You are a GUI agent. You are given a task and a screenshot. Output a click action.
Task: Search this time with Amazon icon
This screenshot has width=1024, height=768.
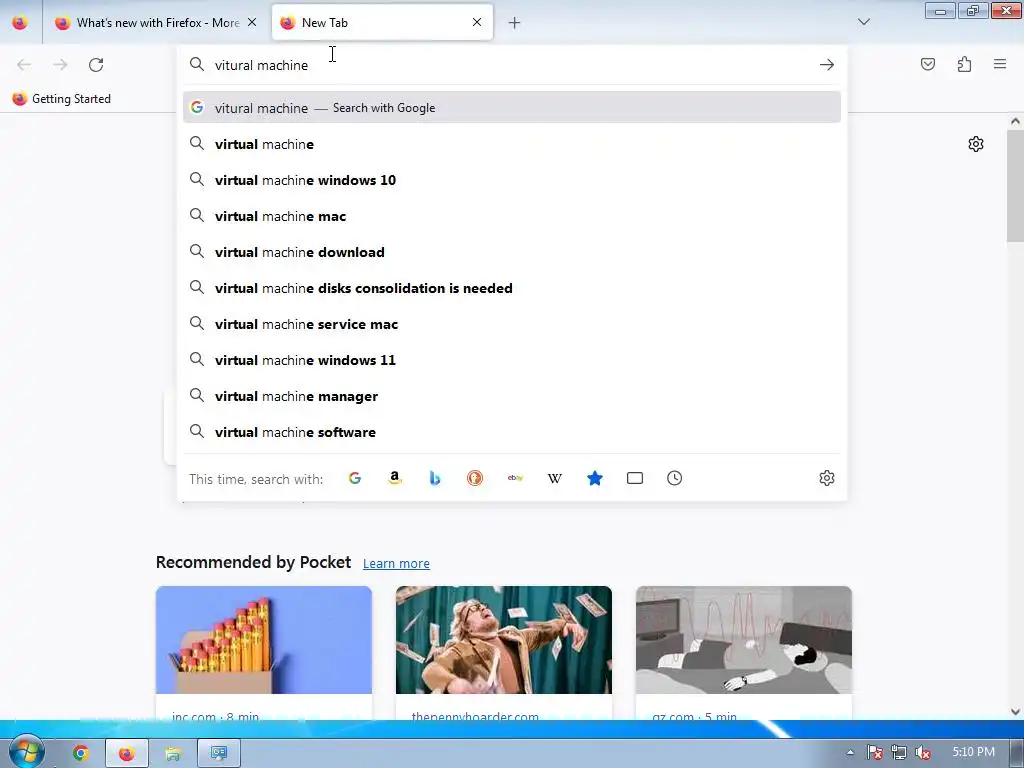[394, 478]
